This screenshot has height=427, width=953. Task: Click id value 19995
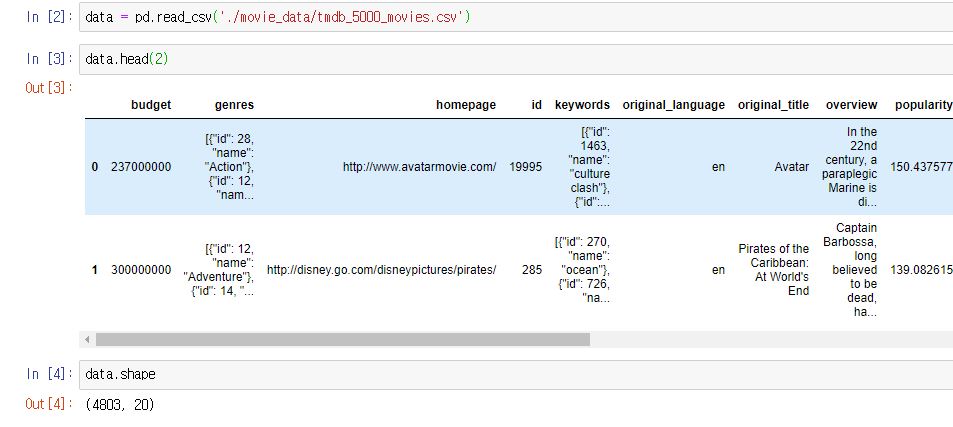click(526, 167)
